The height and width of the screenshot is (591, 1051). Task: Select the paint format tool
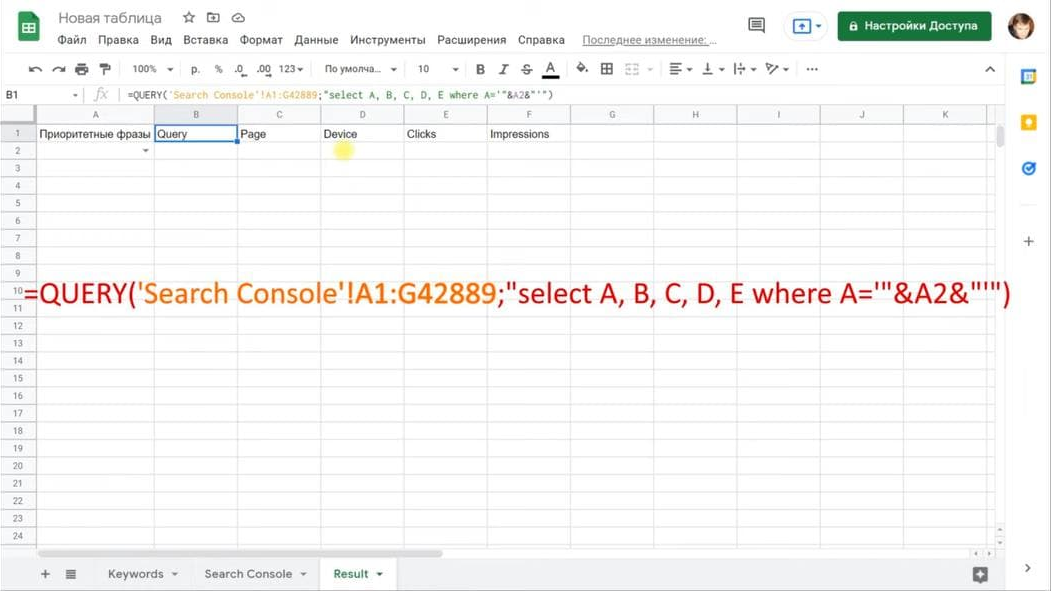click(x=104, y=69)
